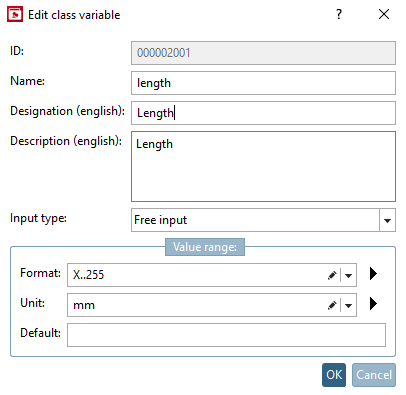Click the 'Input type:' label

click(38, 218)
